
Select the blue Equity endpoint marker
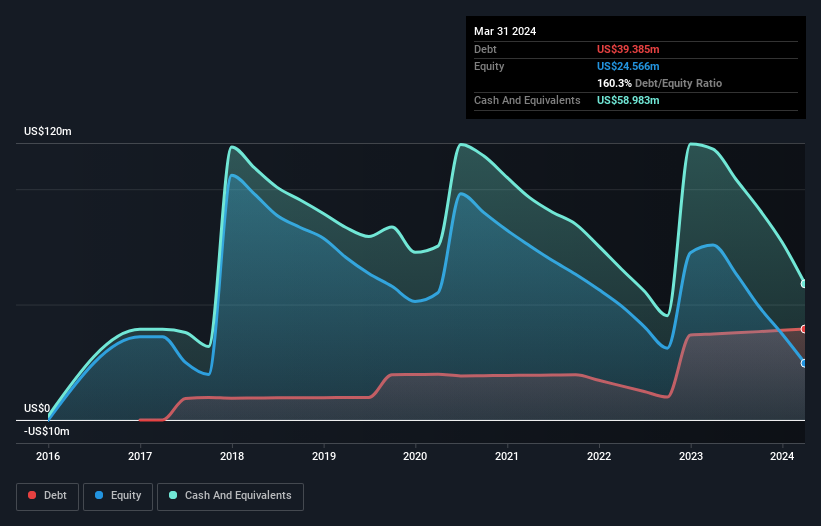tap(804, 363)
